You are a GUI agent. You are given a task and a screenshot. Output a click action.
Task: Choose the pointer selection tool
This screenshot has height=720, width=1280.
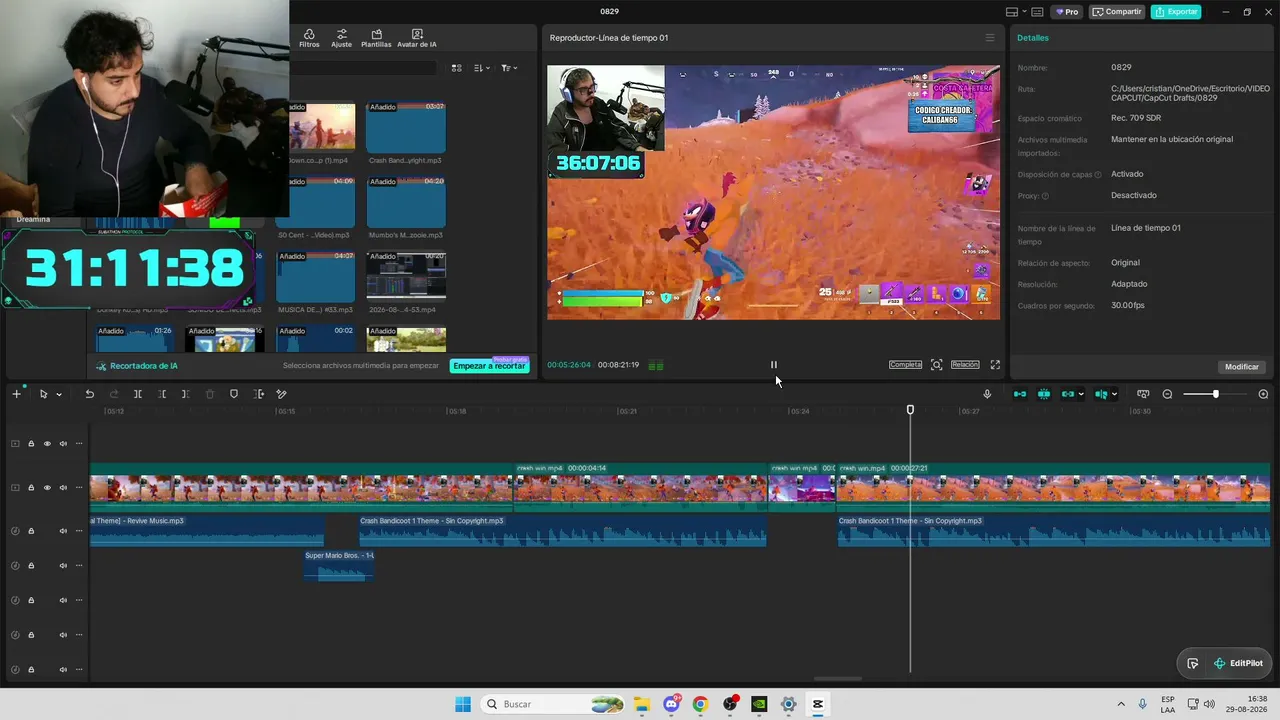pyautogui.click(x=43, y=394)
